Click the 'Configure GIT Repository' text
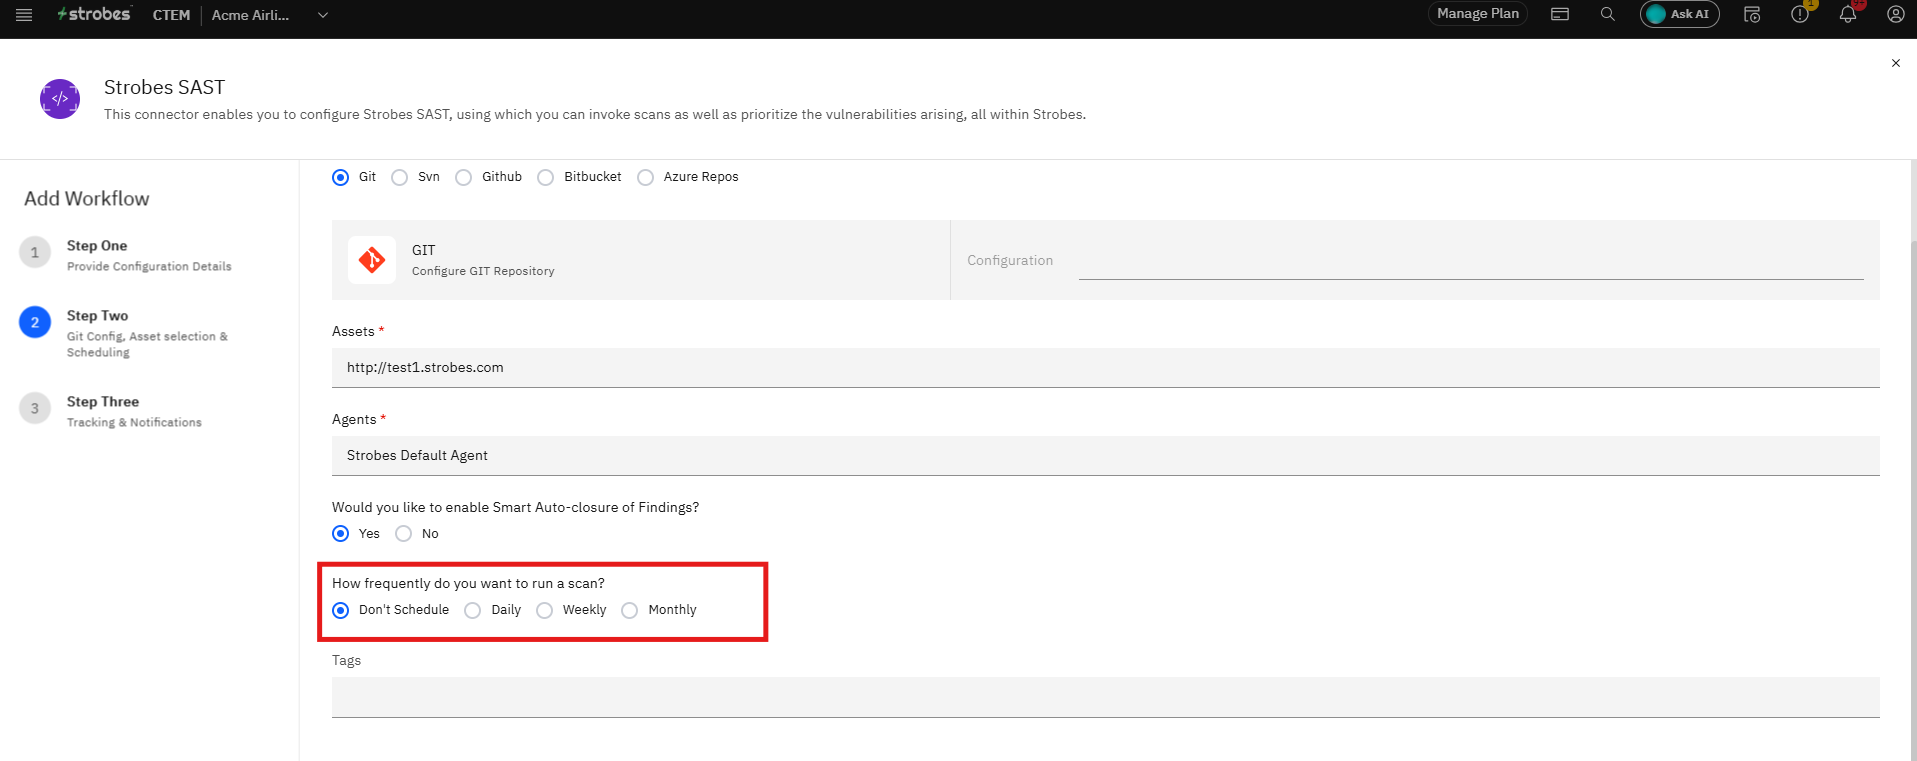Screen dimensions: 1917x761 pyautogui.click(x=483, y=271)
